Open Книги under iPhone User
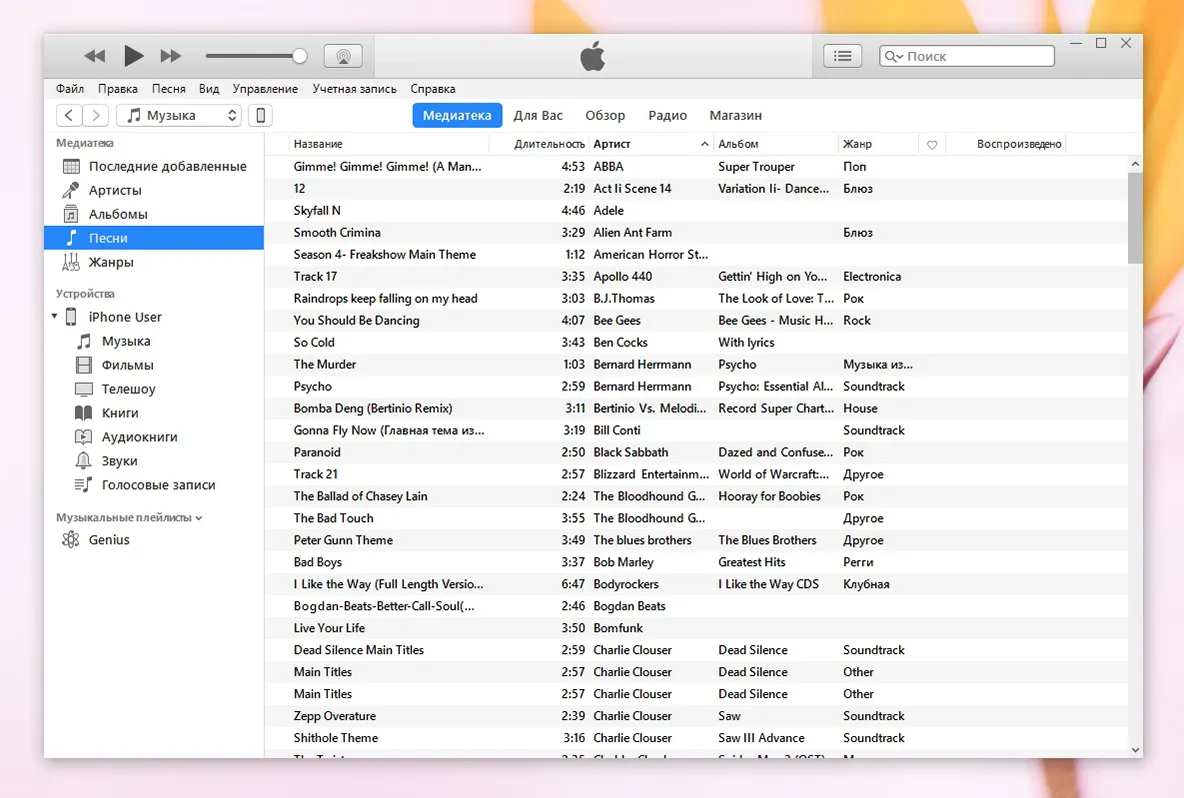 coord(154,413)
